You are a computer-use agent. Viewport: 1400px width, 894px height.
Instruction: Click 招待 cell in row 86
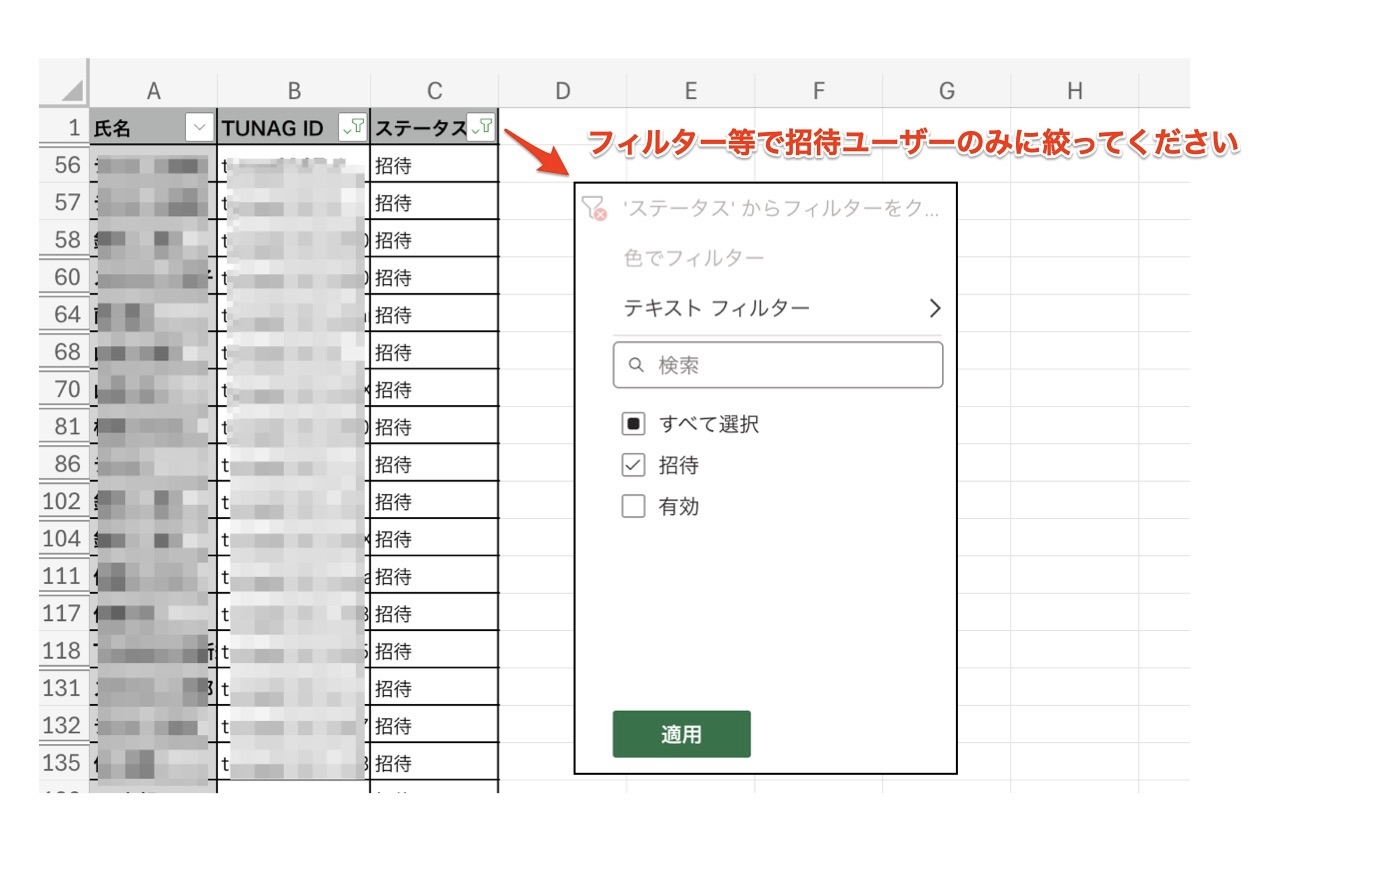click(434, 464)
